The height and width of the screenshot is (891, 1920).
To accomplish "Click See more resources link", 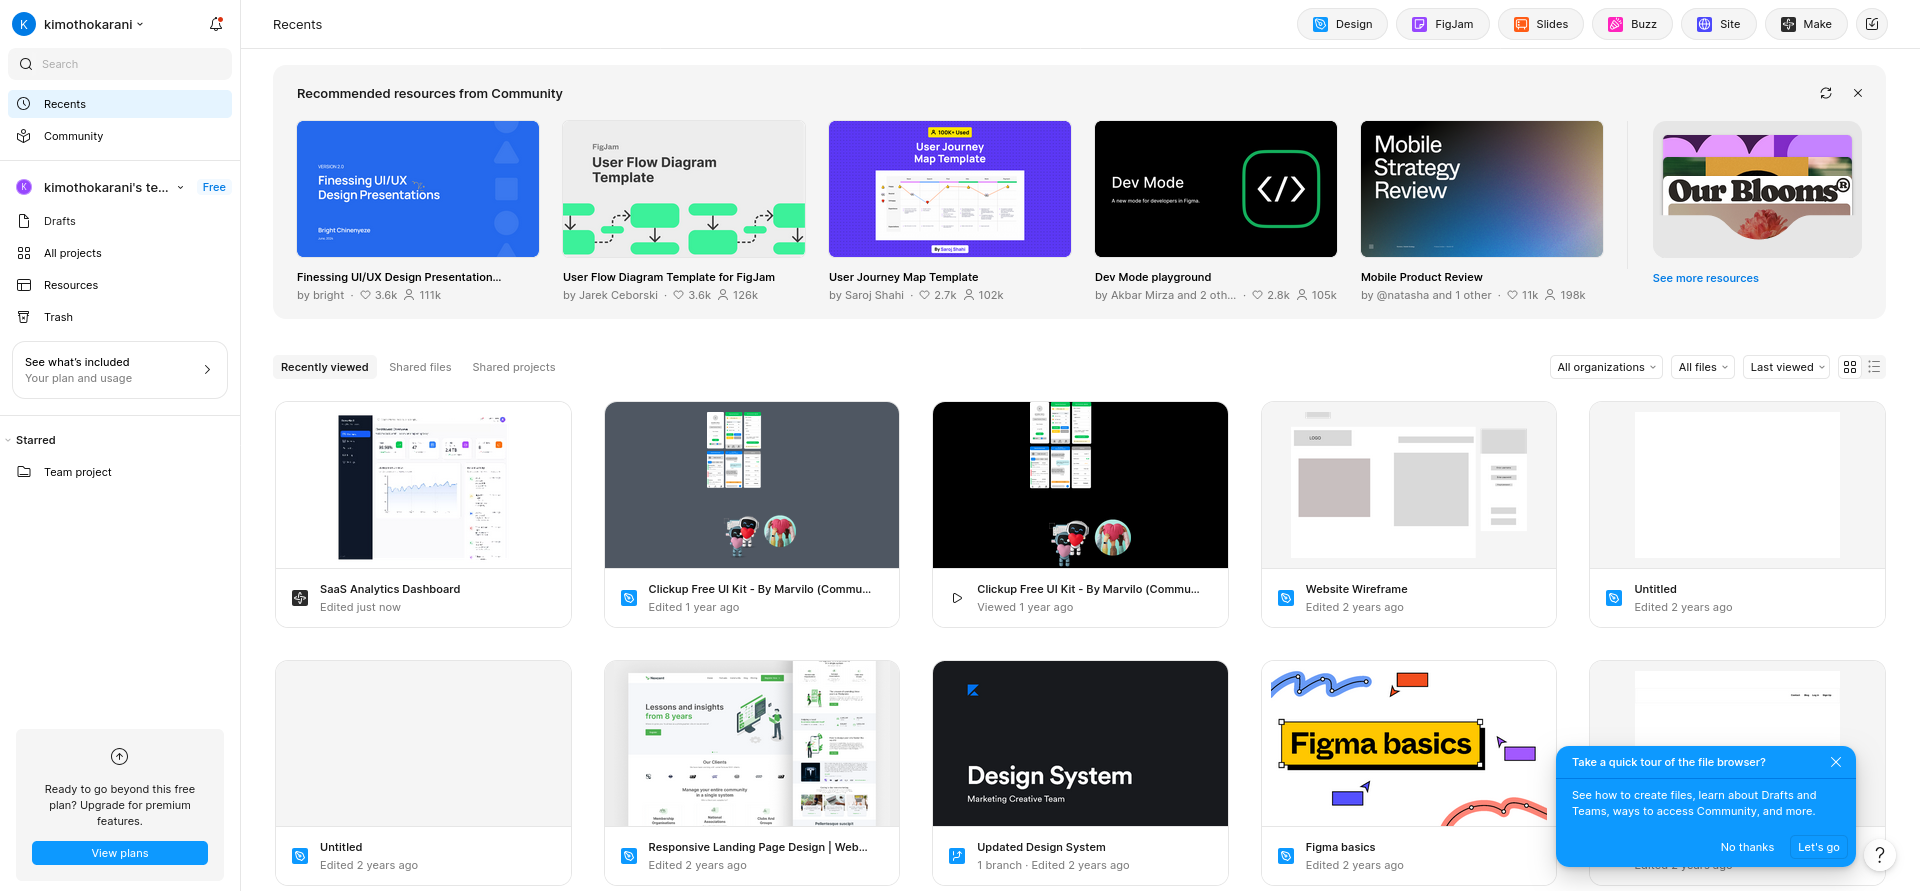I will 1706,278.
